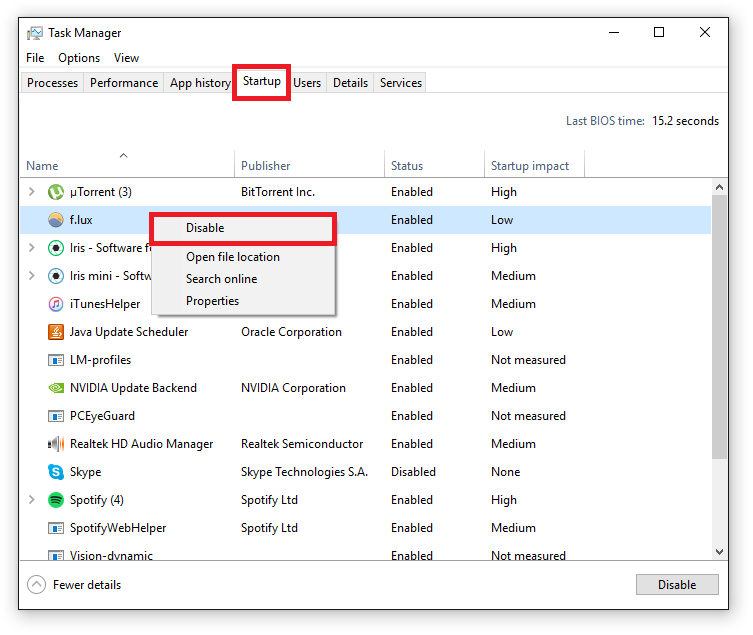753x635 pixels.
Task: Select the iTunesHelper row name
Action: [x=105, y=304]
